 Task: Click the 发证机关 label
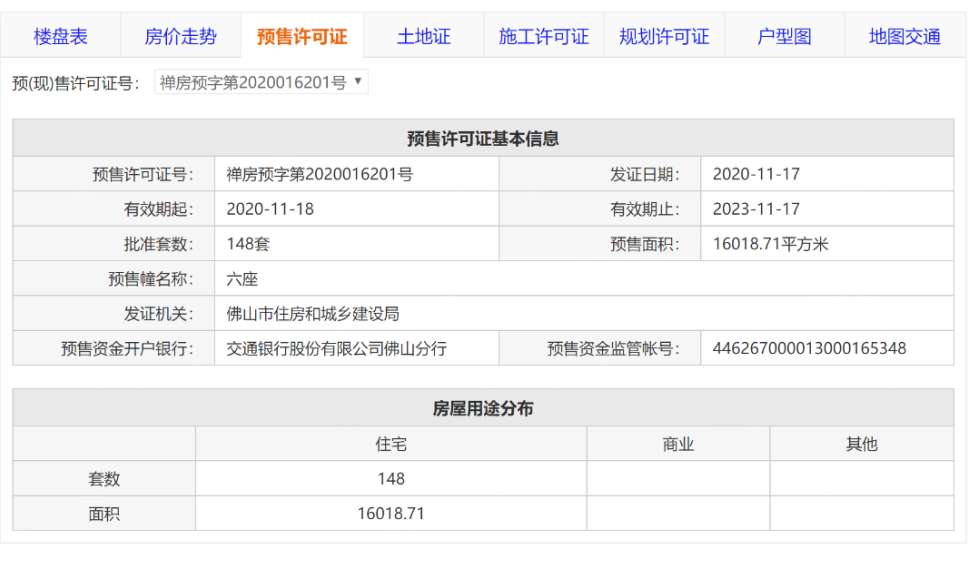[x=158, y=314]
